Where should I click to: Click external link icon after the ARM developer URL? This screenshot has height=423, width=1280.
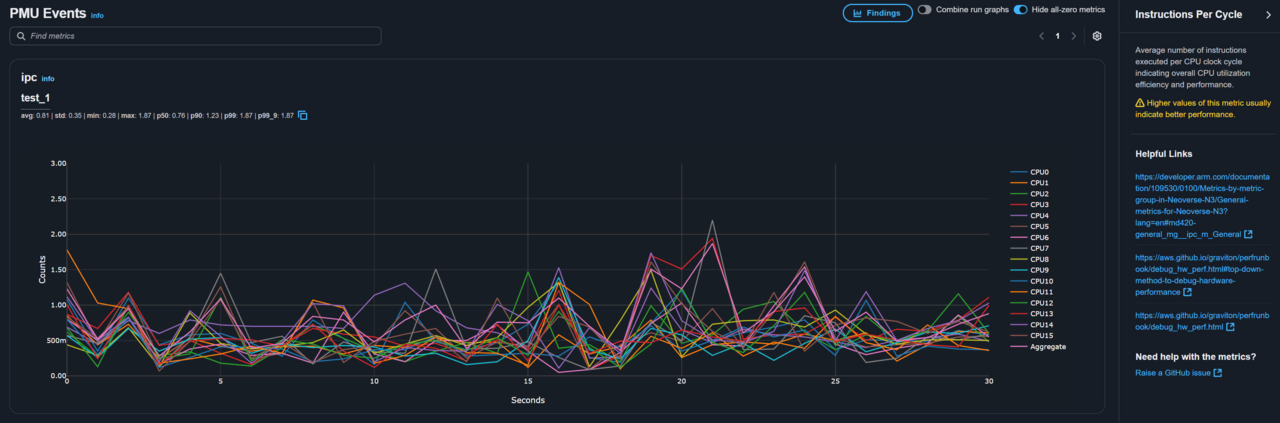(1248, 234)
